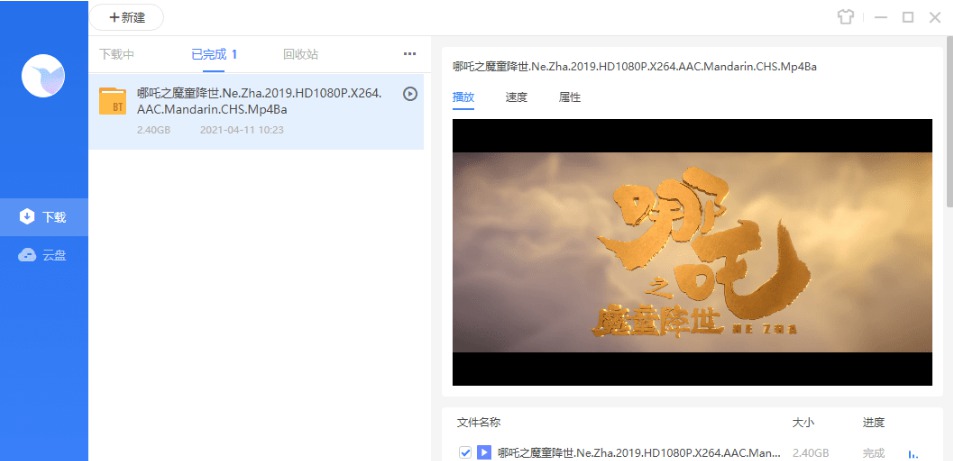Click the 2.40GB cell in file table
Viewport: 953px width, 461px height.
point(811,453)
